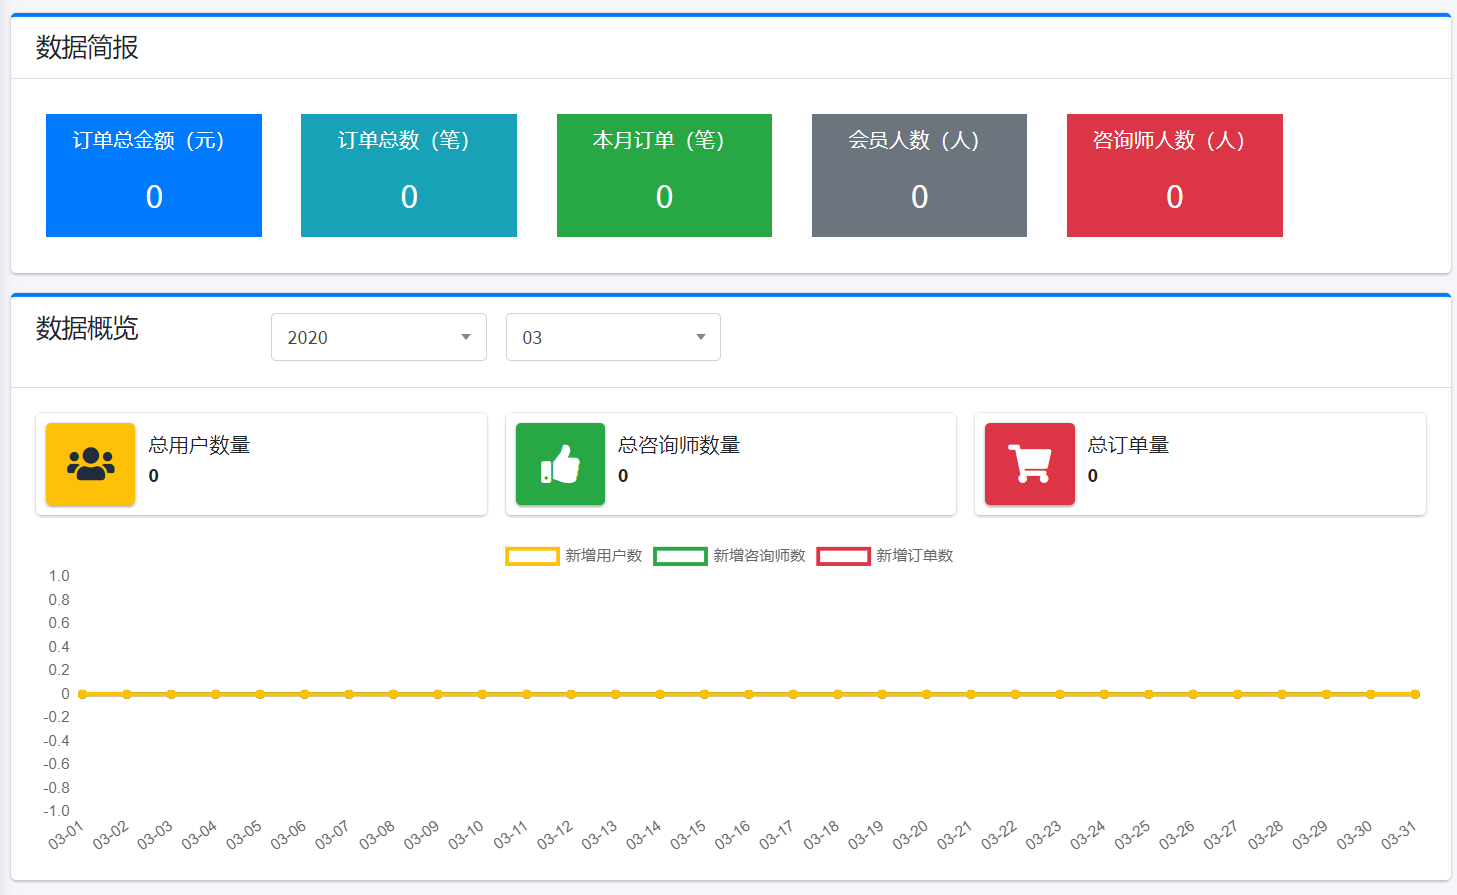Click the 总订单量 label
The width and height of the screenshot is (1457, 895).
1128,445
